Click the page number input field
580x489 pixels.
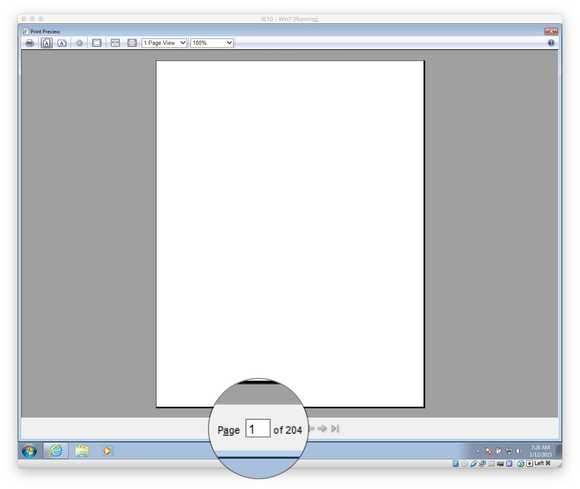tap(258, 428)
